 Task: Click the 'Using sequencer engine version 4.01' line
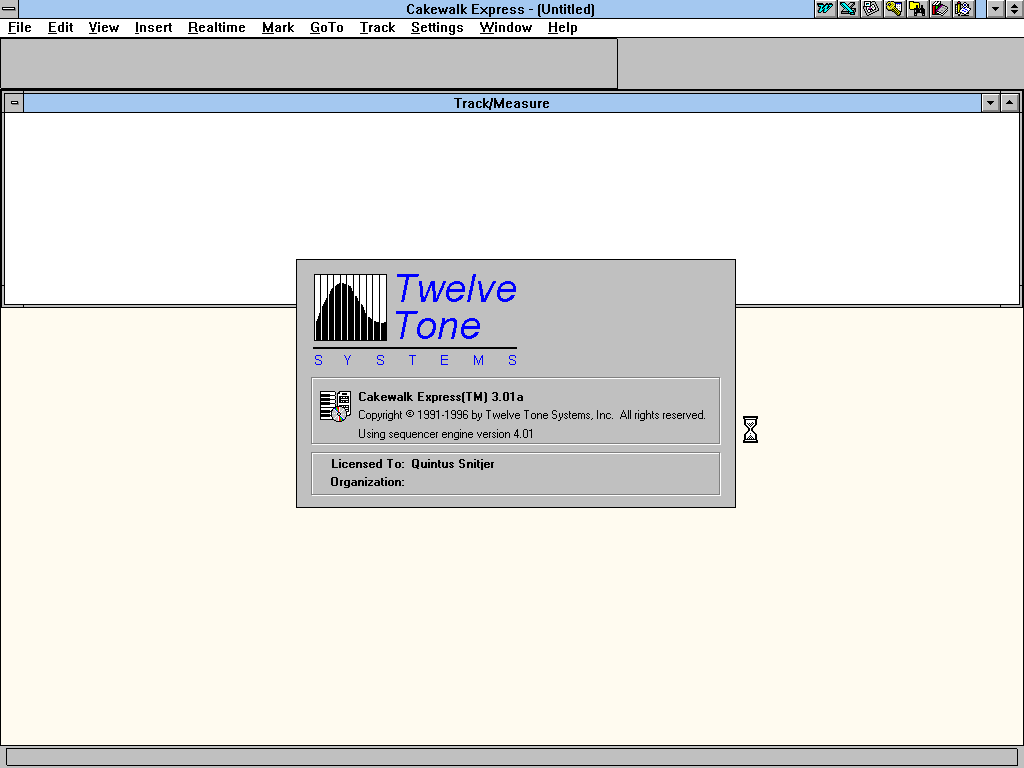[x=445, y=434]
